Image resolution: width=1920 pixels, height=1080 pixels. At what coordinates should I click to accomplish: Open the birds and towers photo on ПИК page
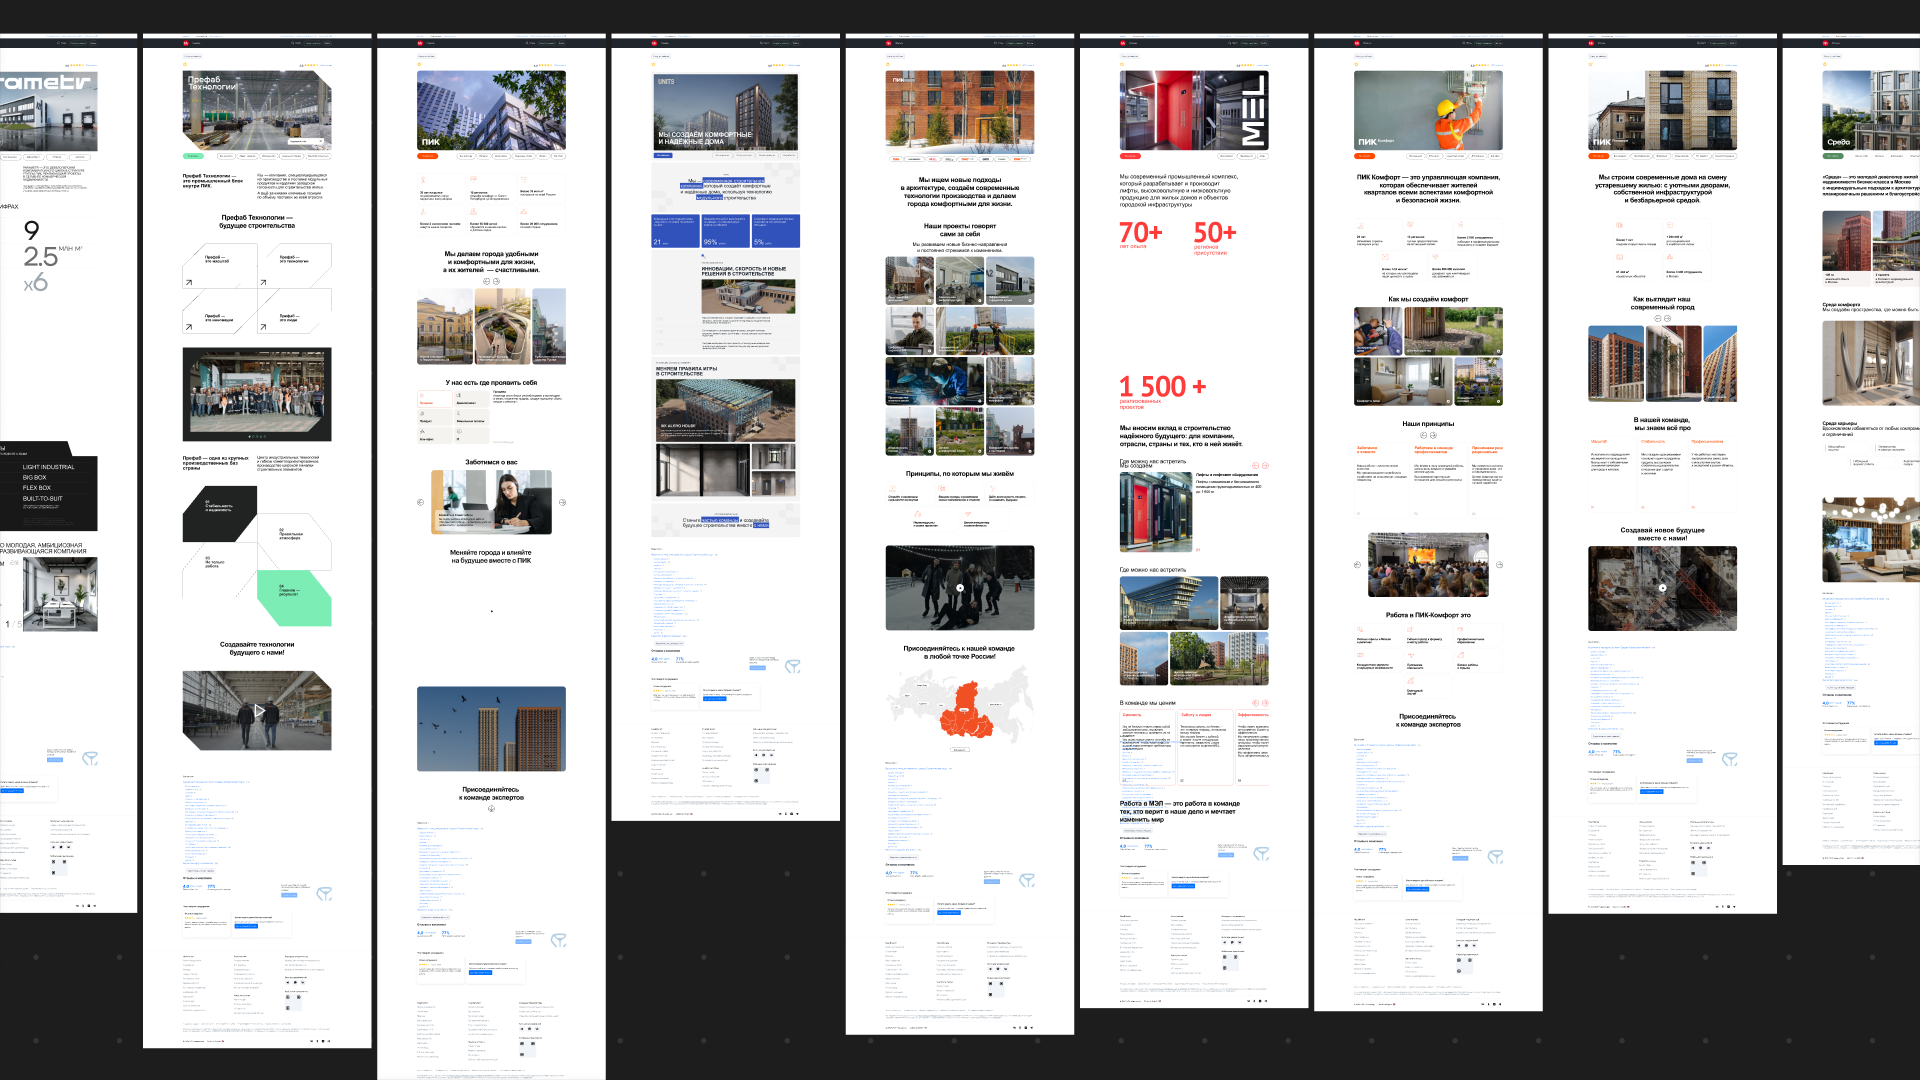(x=491, y=728)
